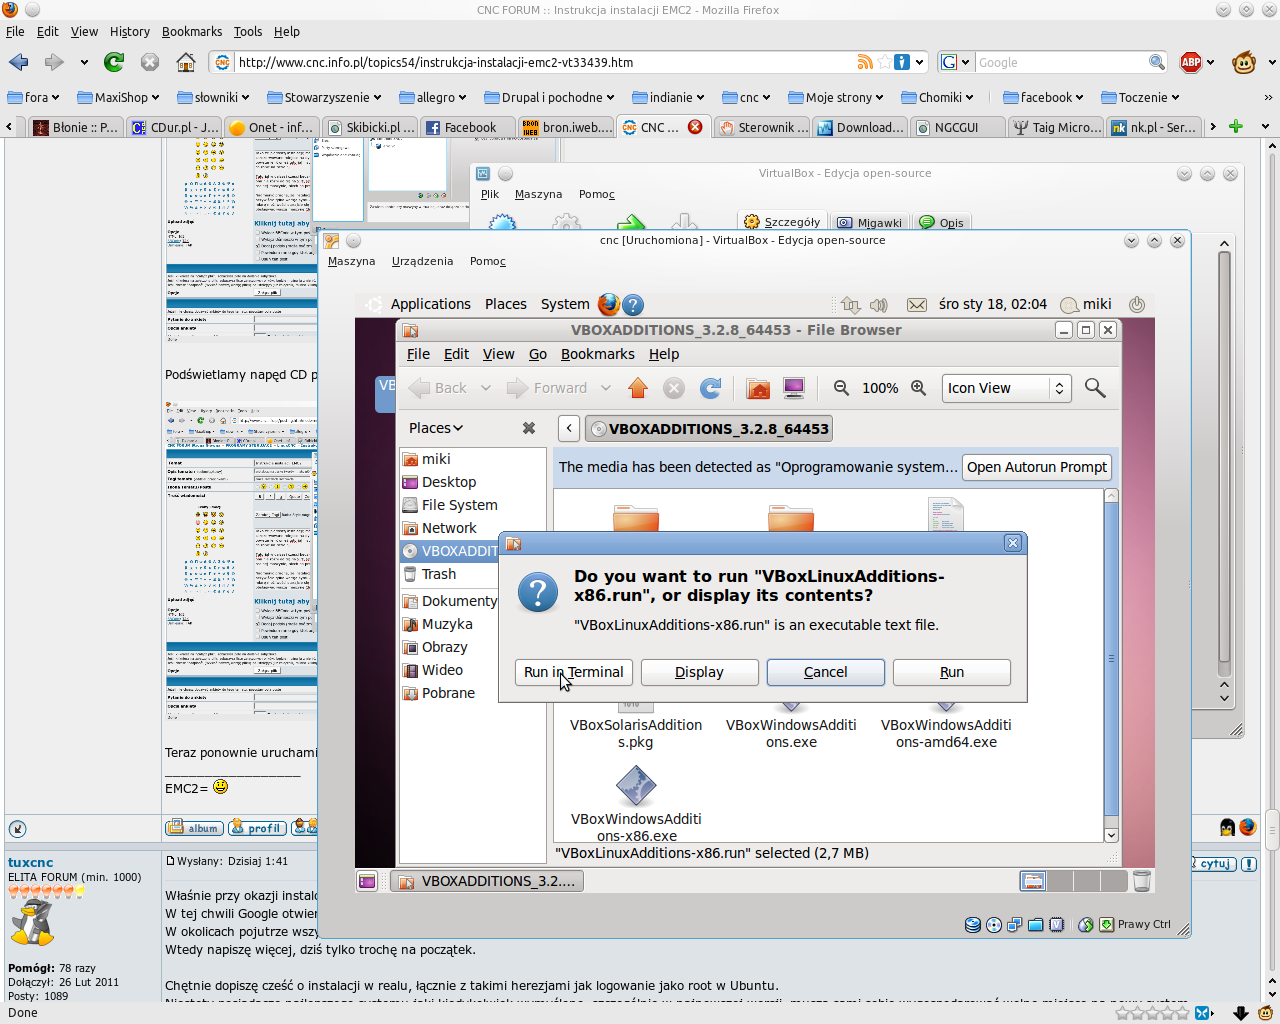Click the Szczegóły tab in VirtualBox manager
Viewport: 1280px width, 1024px height.
point(783,222)
